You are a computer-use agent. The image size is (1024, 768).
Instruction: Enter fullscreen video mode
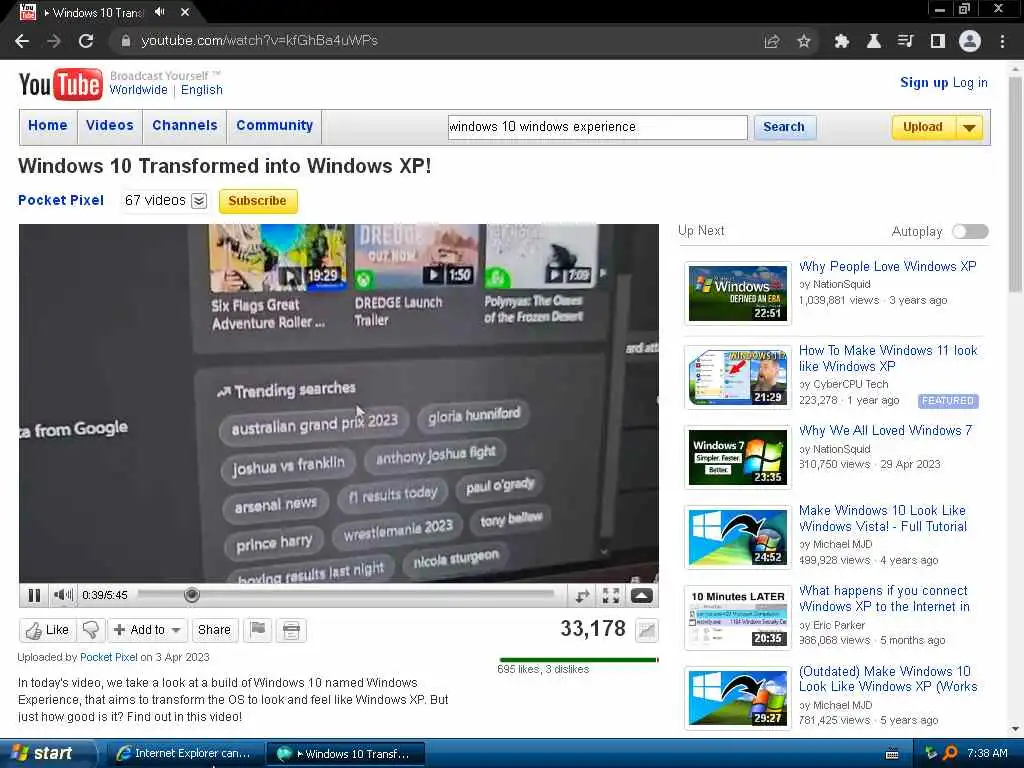coord(611,595)
